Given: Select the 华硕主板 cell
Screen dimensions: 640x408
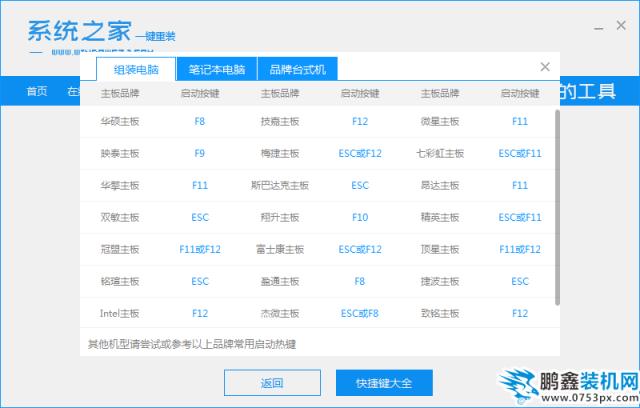Looking at the screenshot, I should click(x=120, y=121).
